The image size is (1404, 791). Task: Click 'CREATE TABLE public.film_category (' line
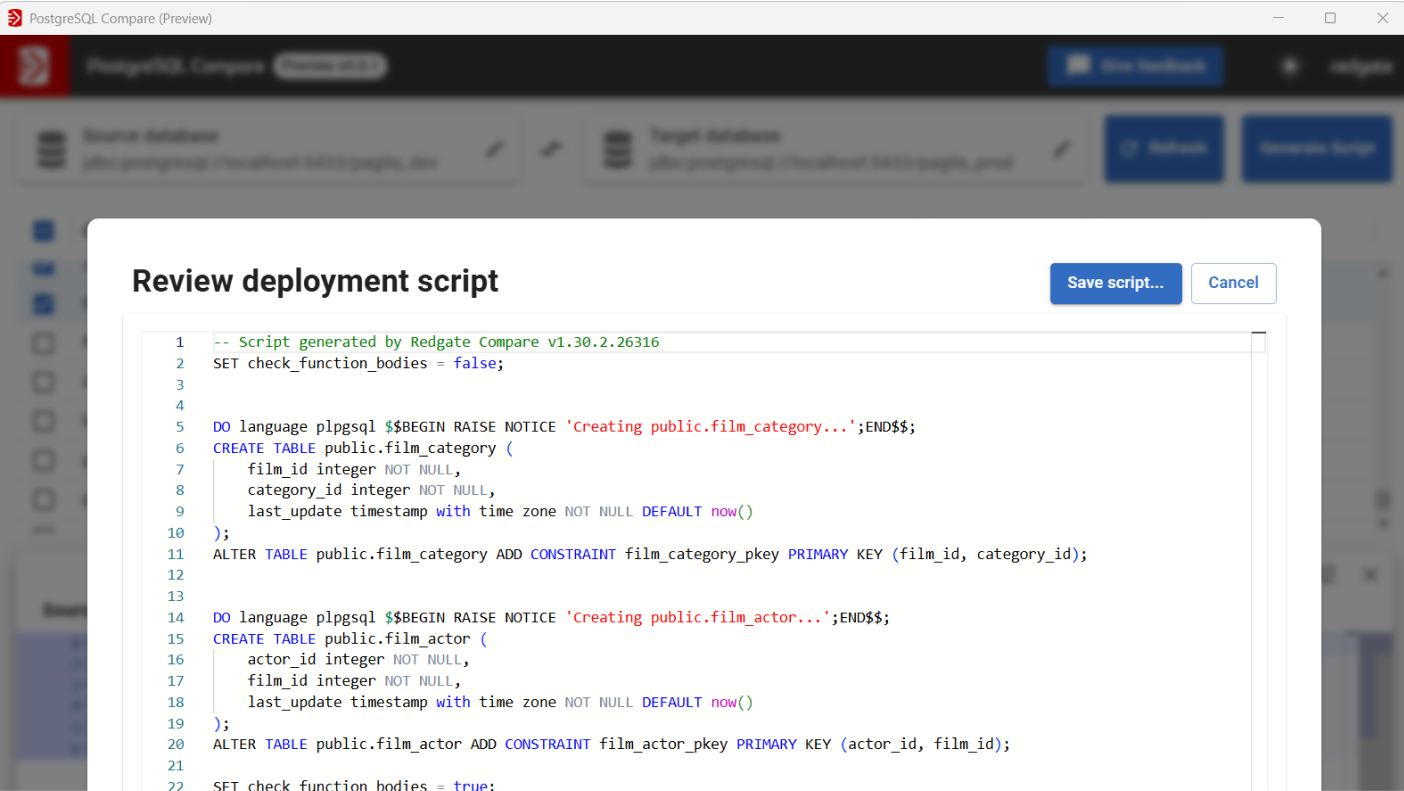pyautogui.click(x=363, y=448)
